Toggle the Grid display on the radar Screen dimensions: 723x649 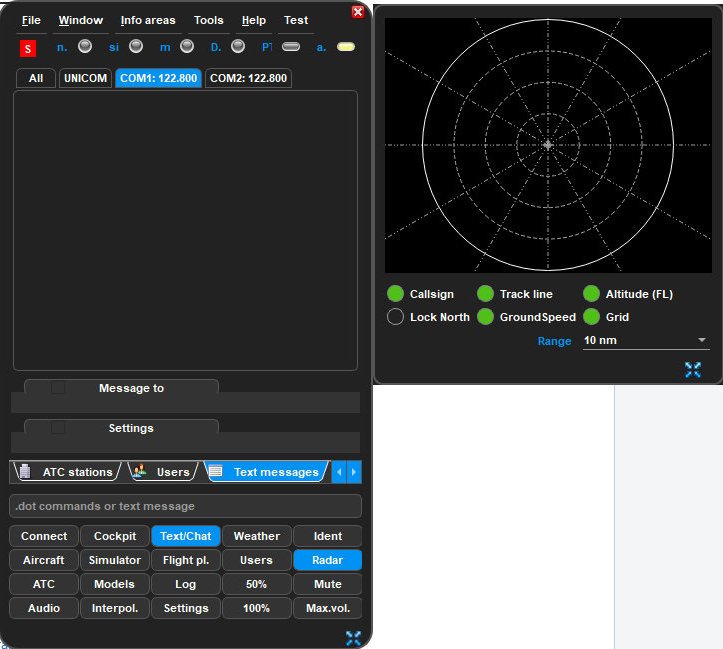591,317
